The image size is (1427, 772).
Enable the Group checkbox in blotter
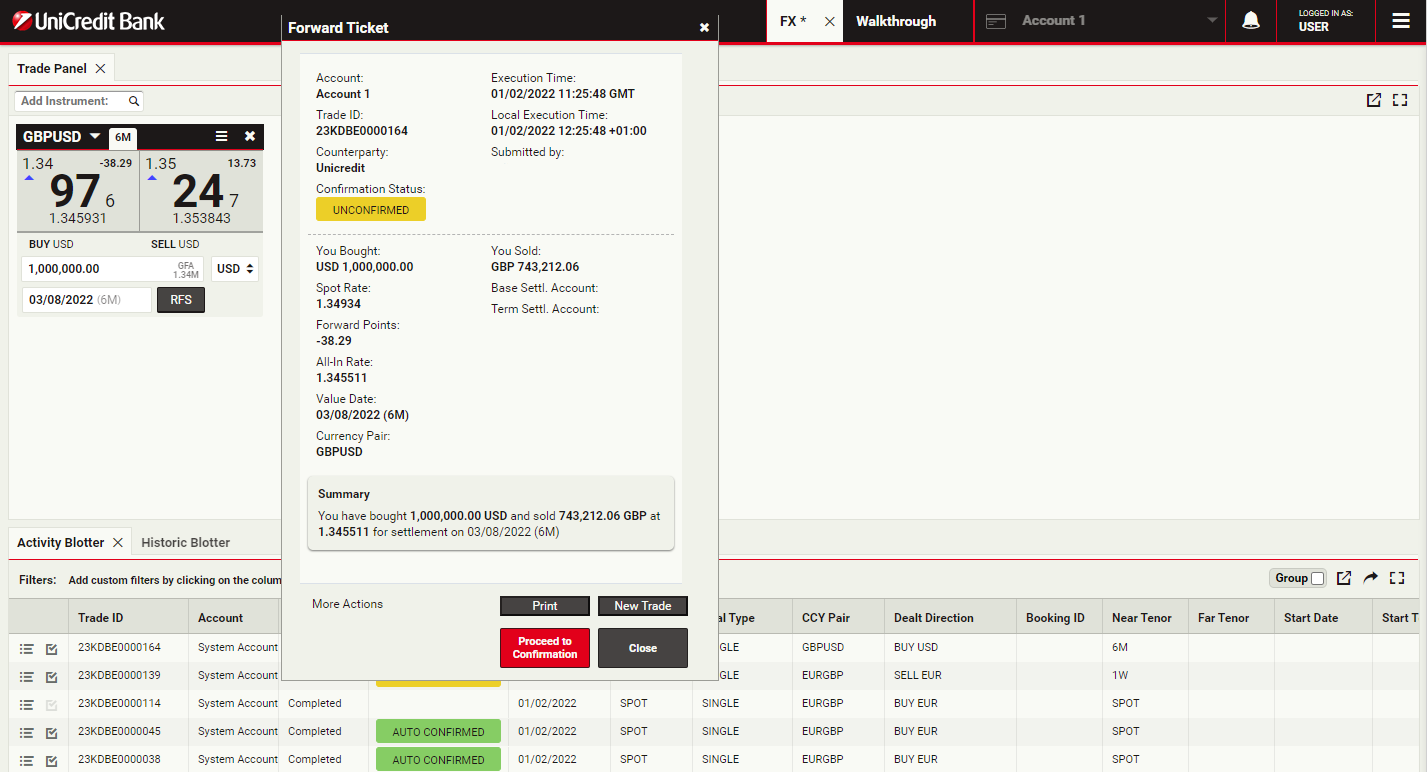(1317, 578)
